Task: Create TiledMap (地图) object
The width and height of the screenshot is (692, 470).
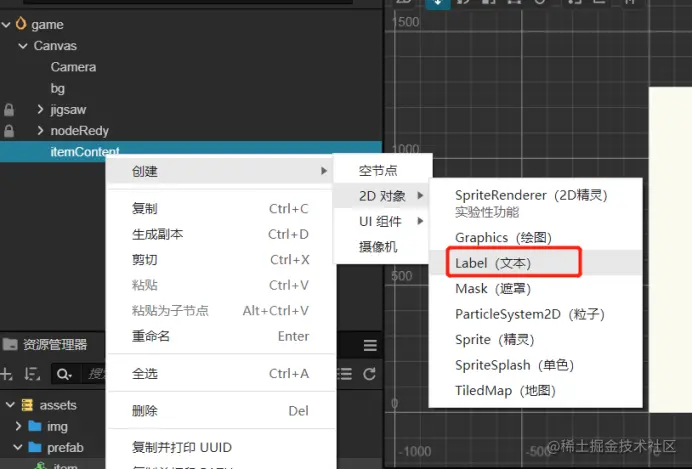Action: coord(535,391)
